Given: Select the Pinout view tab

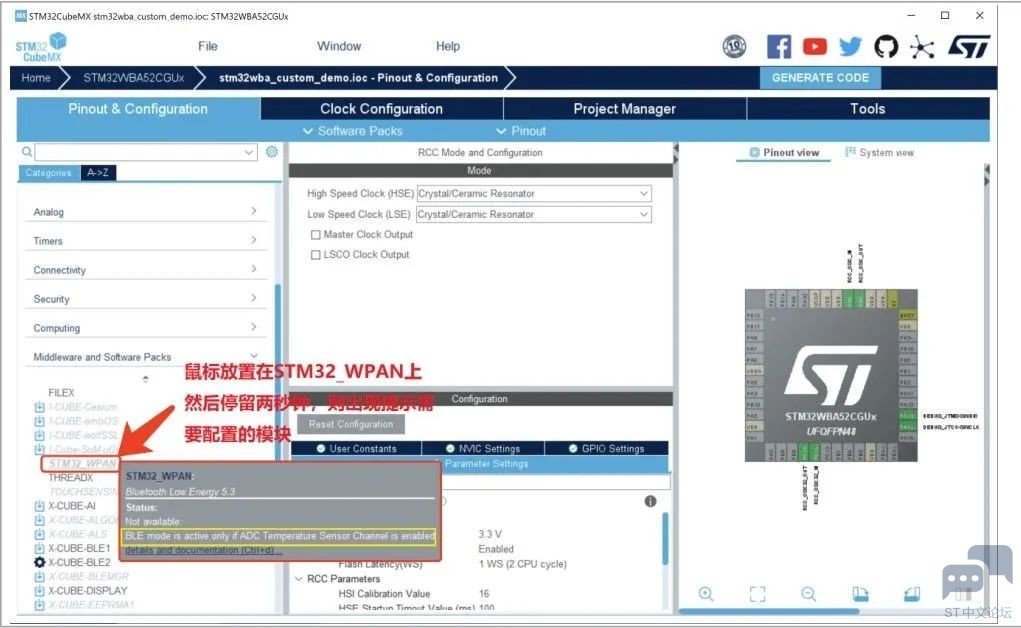Looking at the screenshot, I should point(784,152).
